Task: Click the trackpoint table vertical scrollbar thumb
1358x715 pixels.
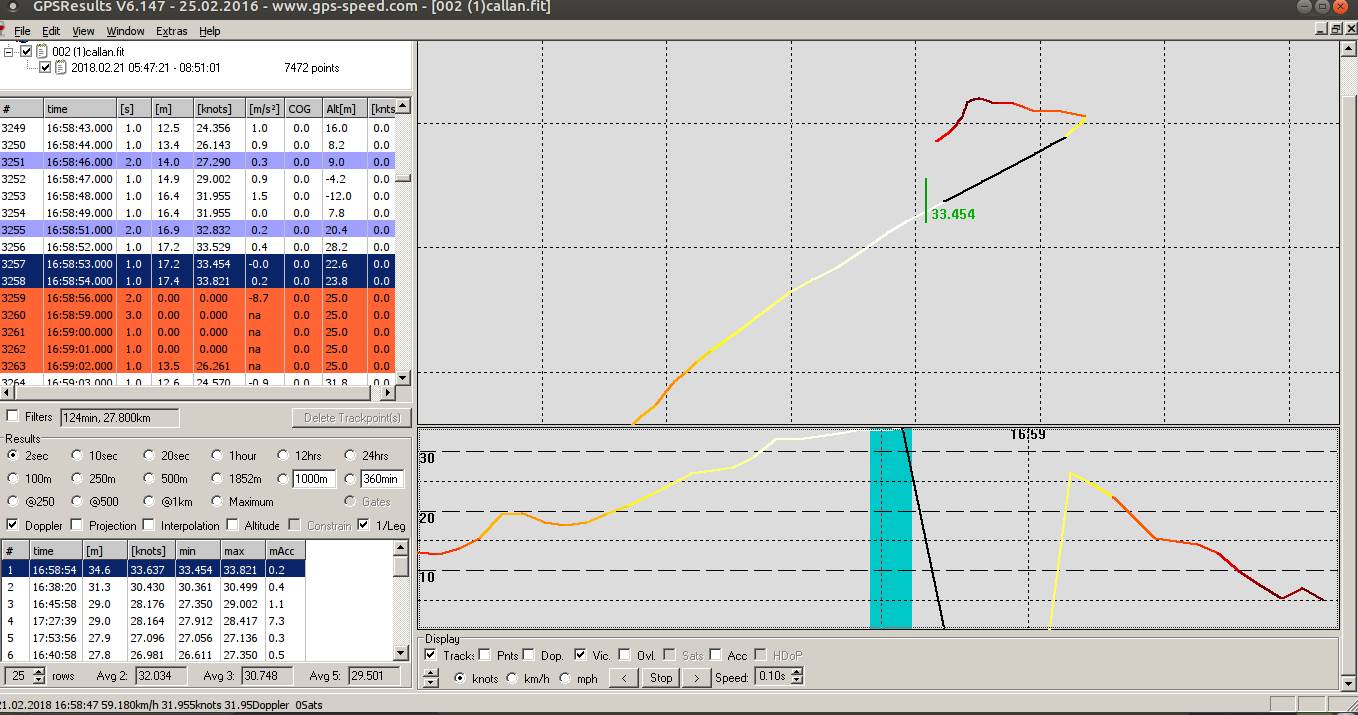Action: pyautogui.click(x=402, y=179)
